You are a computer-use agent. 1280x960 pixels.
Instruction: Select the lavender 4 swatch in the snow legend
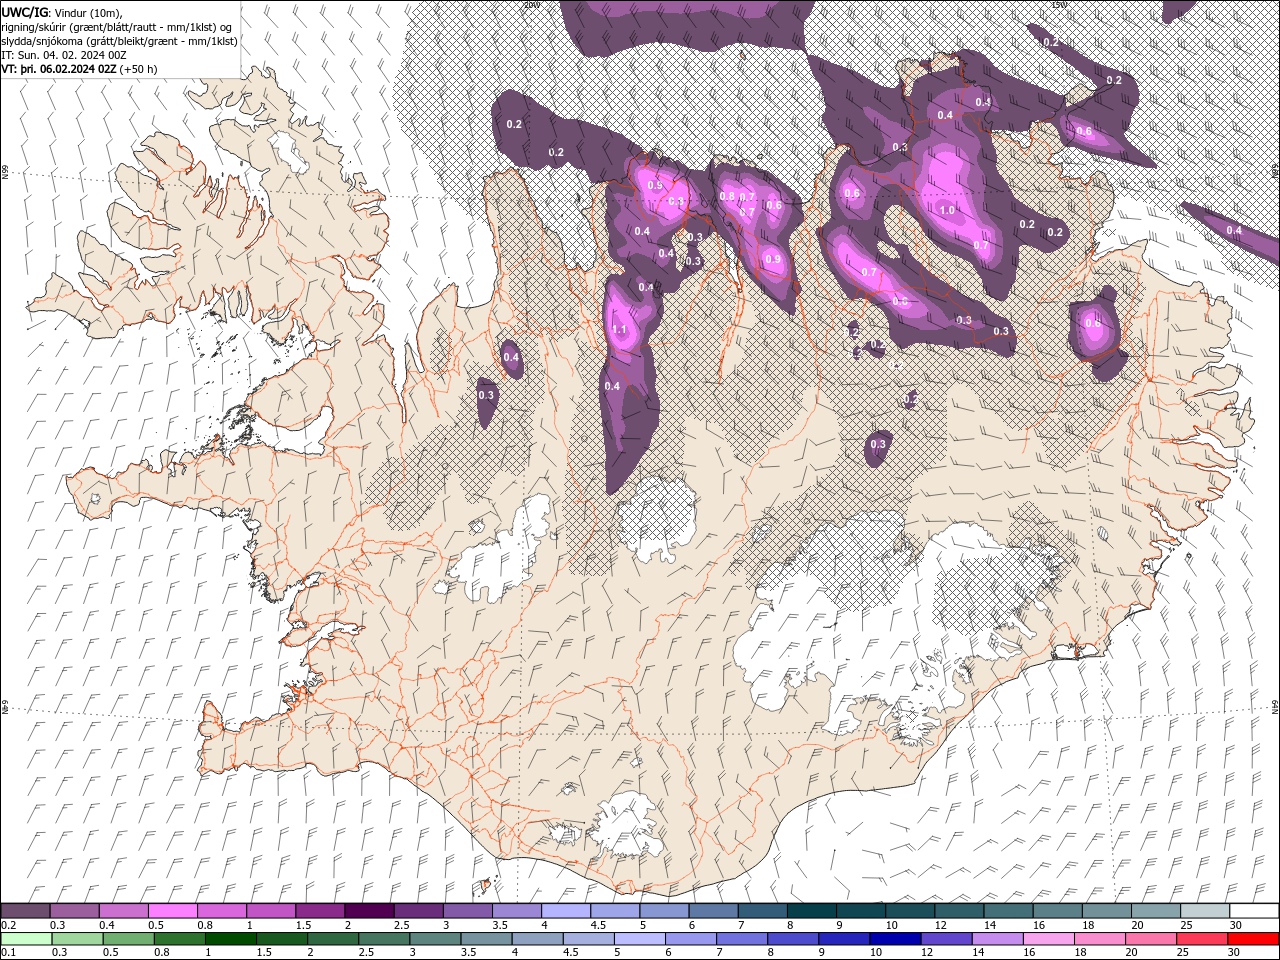point(566,911)
